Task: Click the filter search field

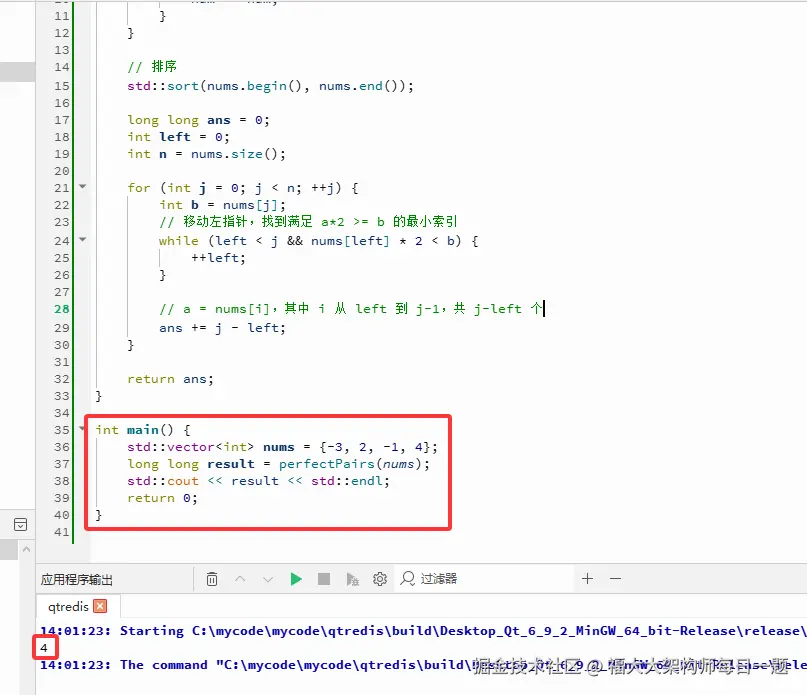Action: pyautogui.click(x=484, y=579)
